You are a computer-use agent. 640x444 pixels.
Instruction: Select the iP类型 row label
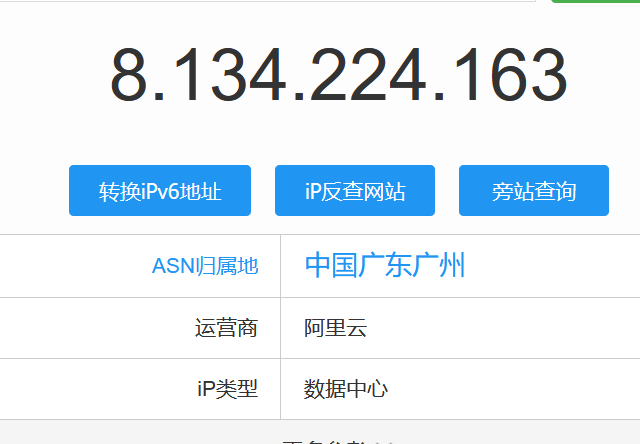click(x=227, y=389)
